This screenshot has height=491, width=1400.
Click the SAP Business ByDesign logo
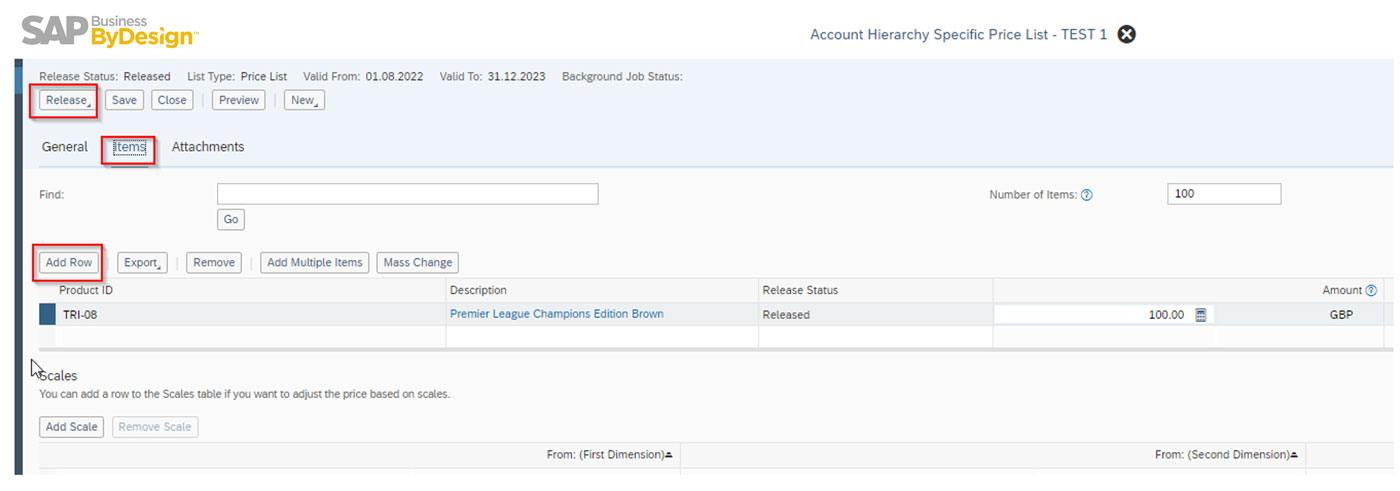[110, 30]
